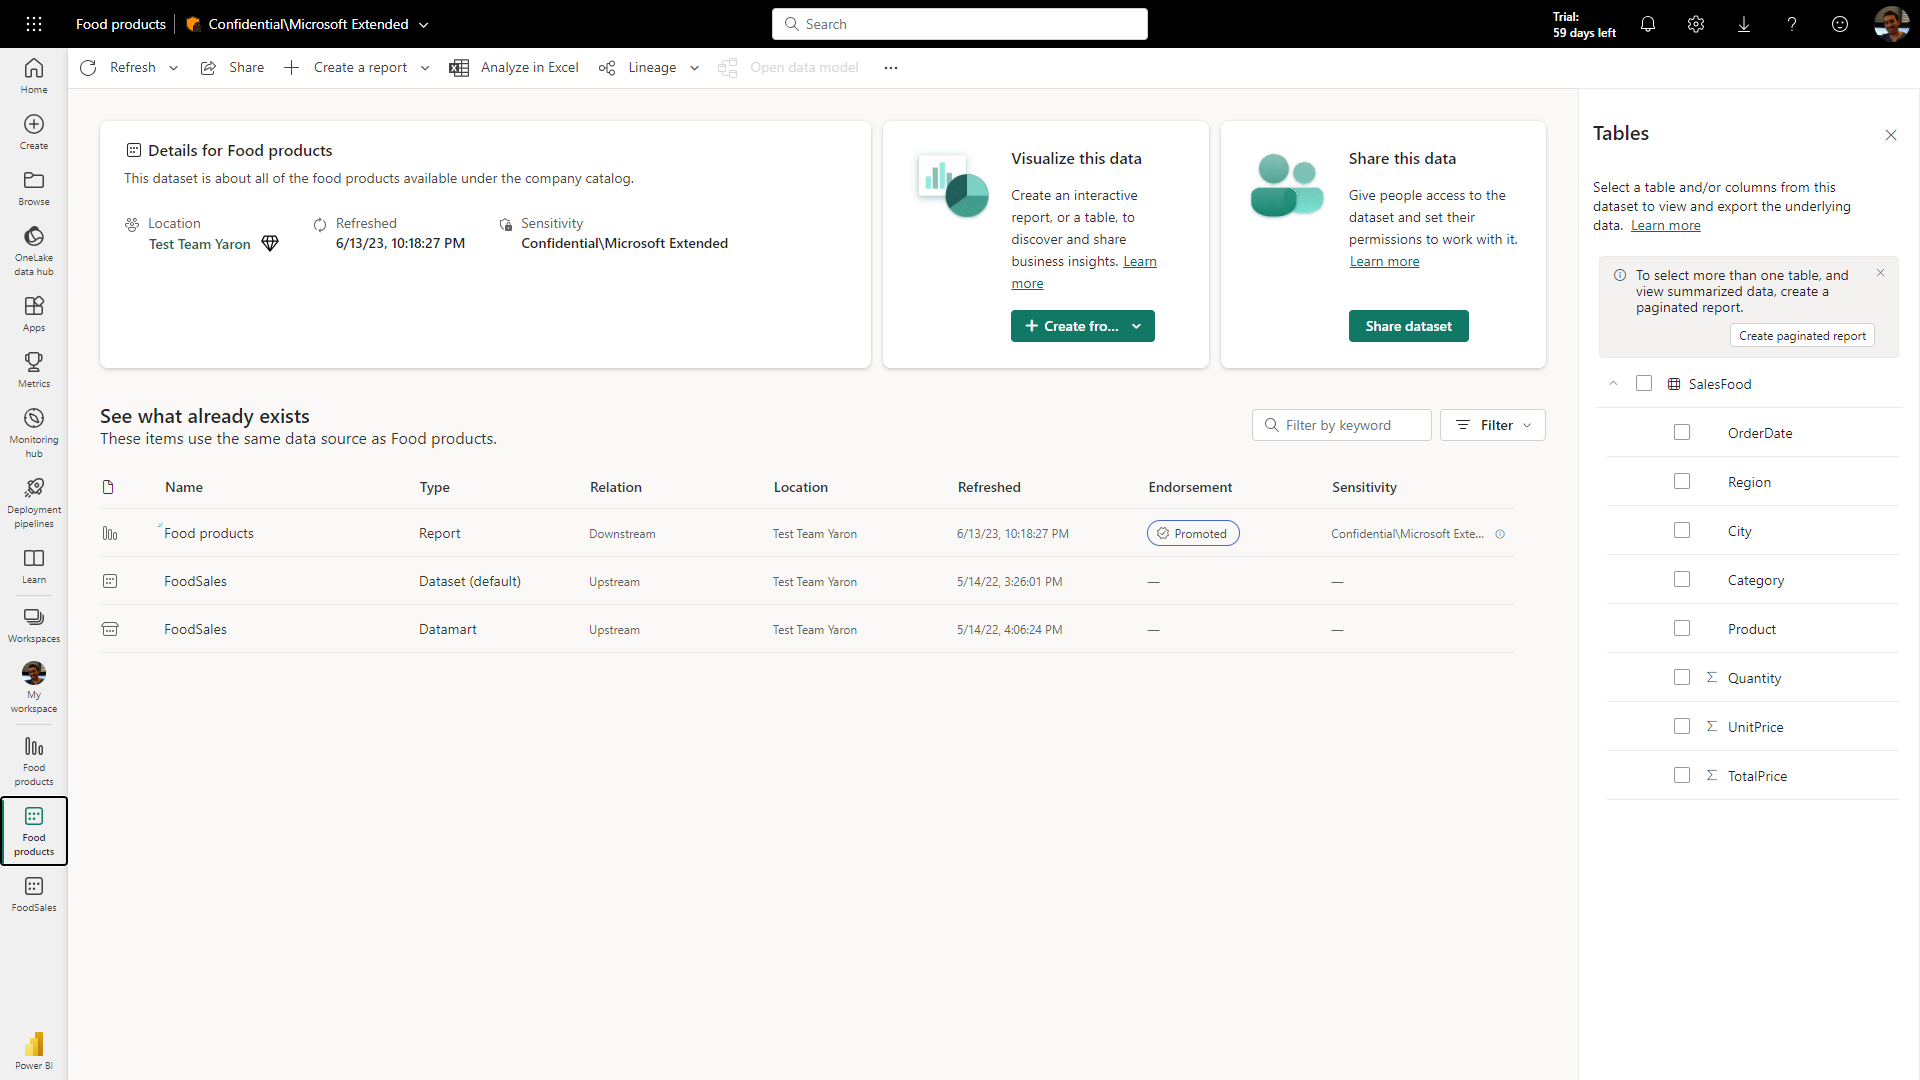Toggle the SalesFood table checkbox

[1644, 383]
